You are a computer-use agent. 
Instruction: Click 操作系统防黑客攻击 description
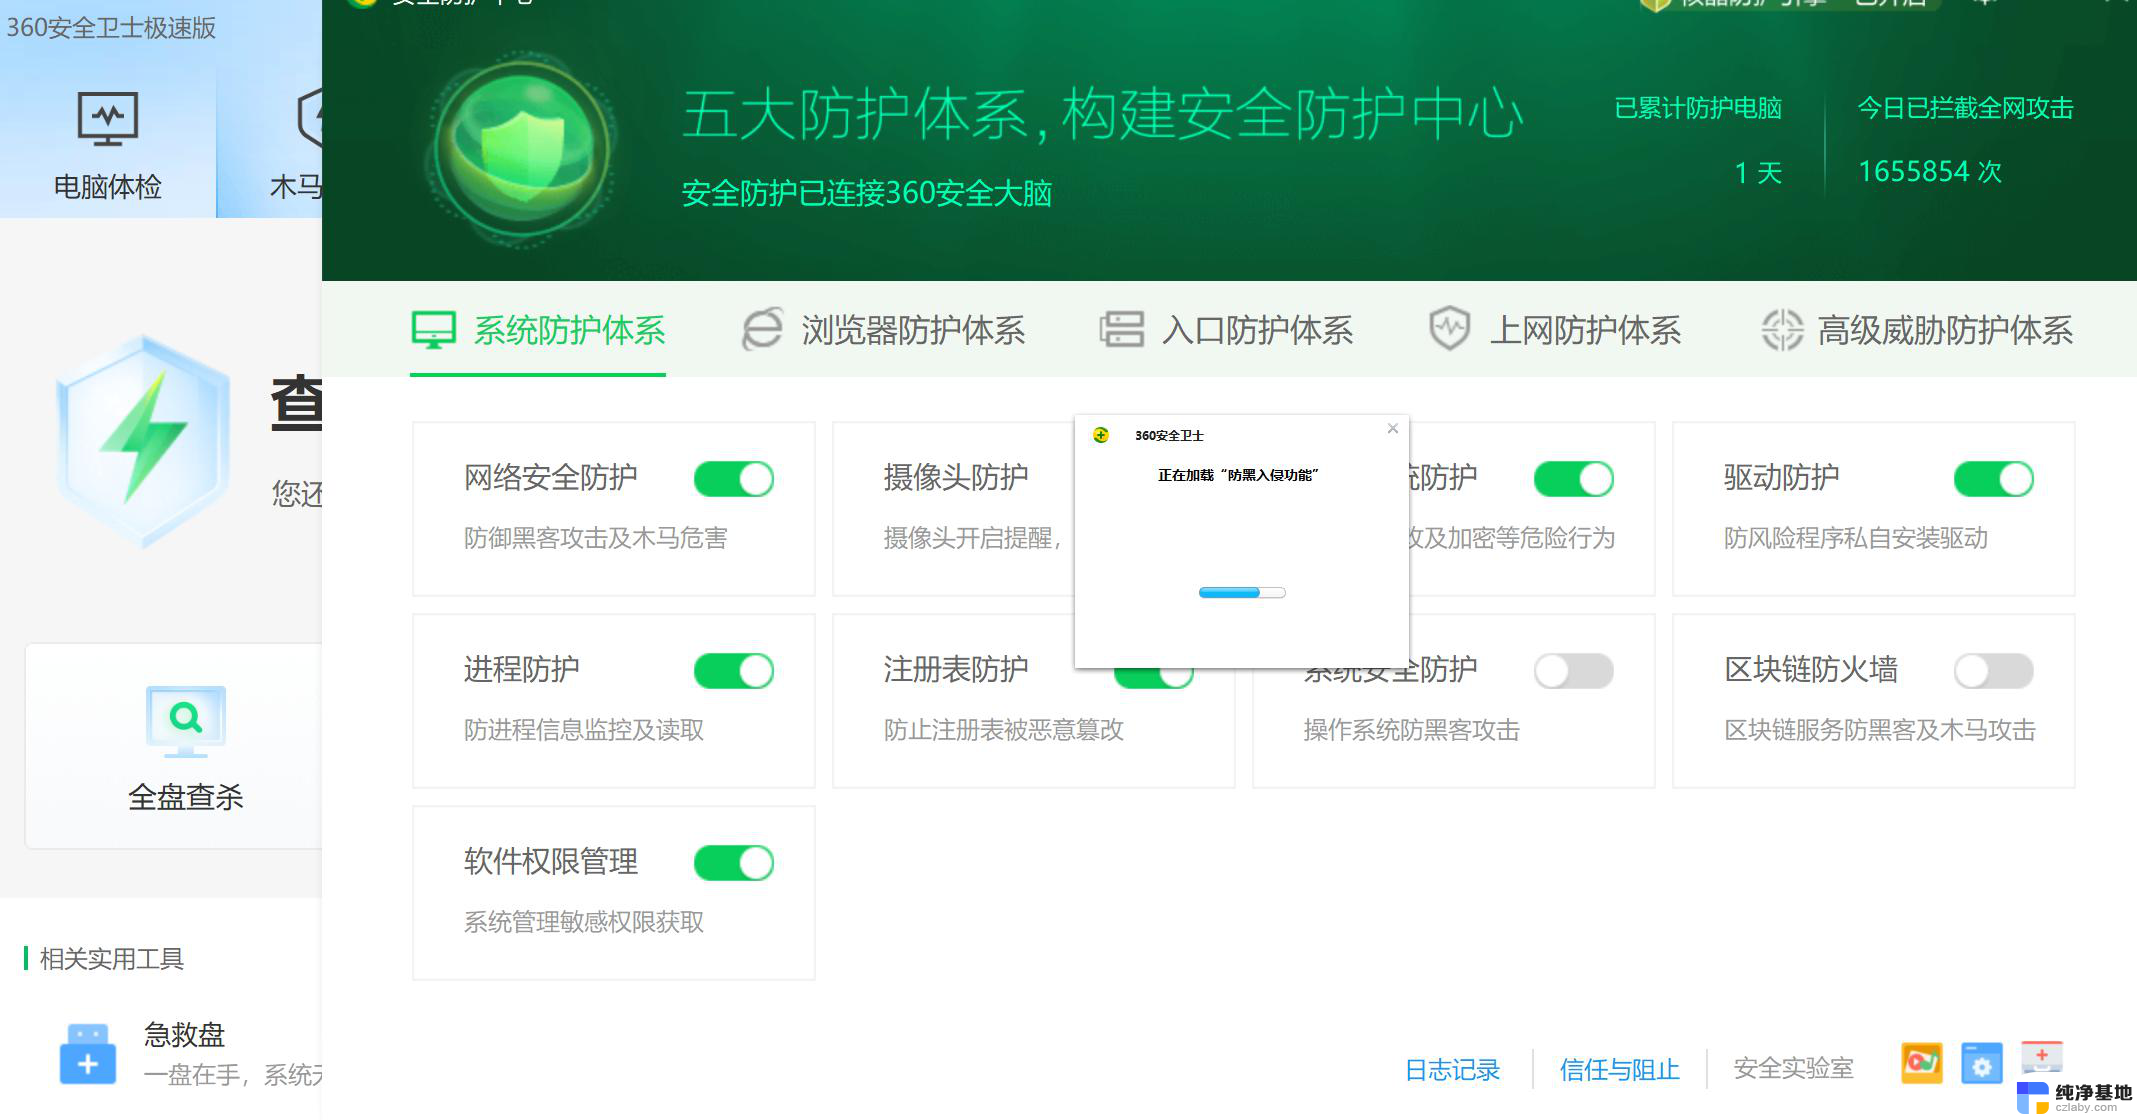(1411, 730)
